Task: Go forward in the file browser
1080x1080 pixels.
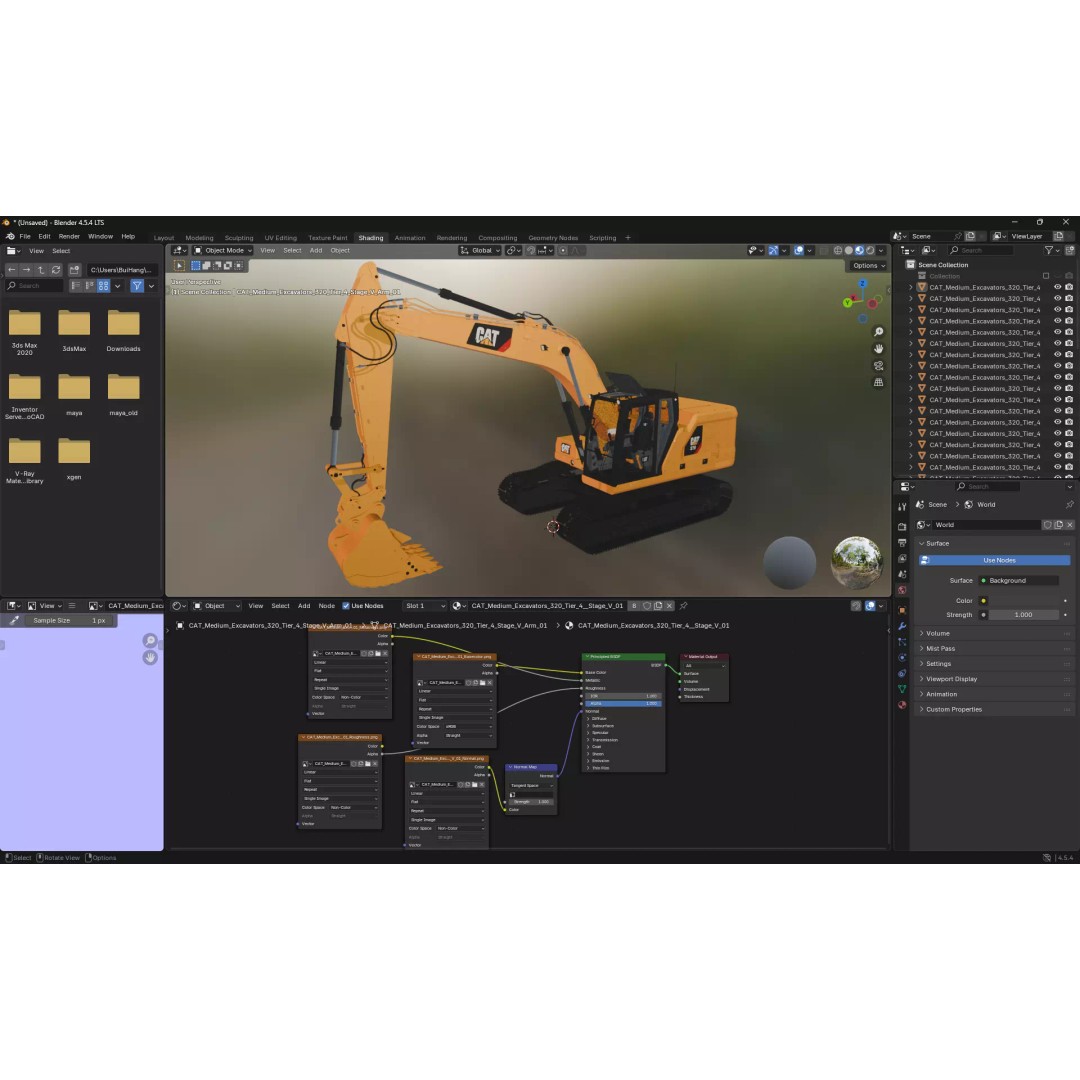Action: 26,270
